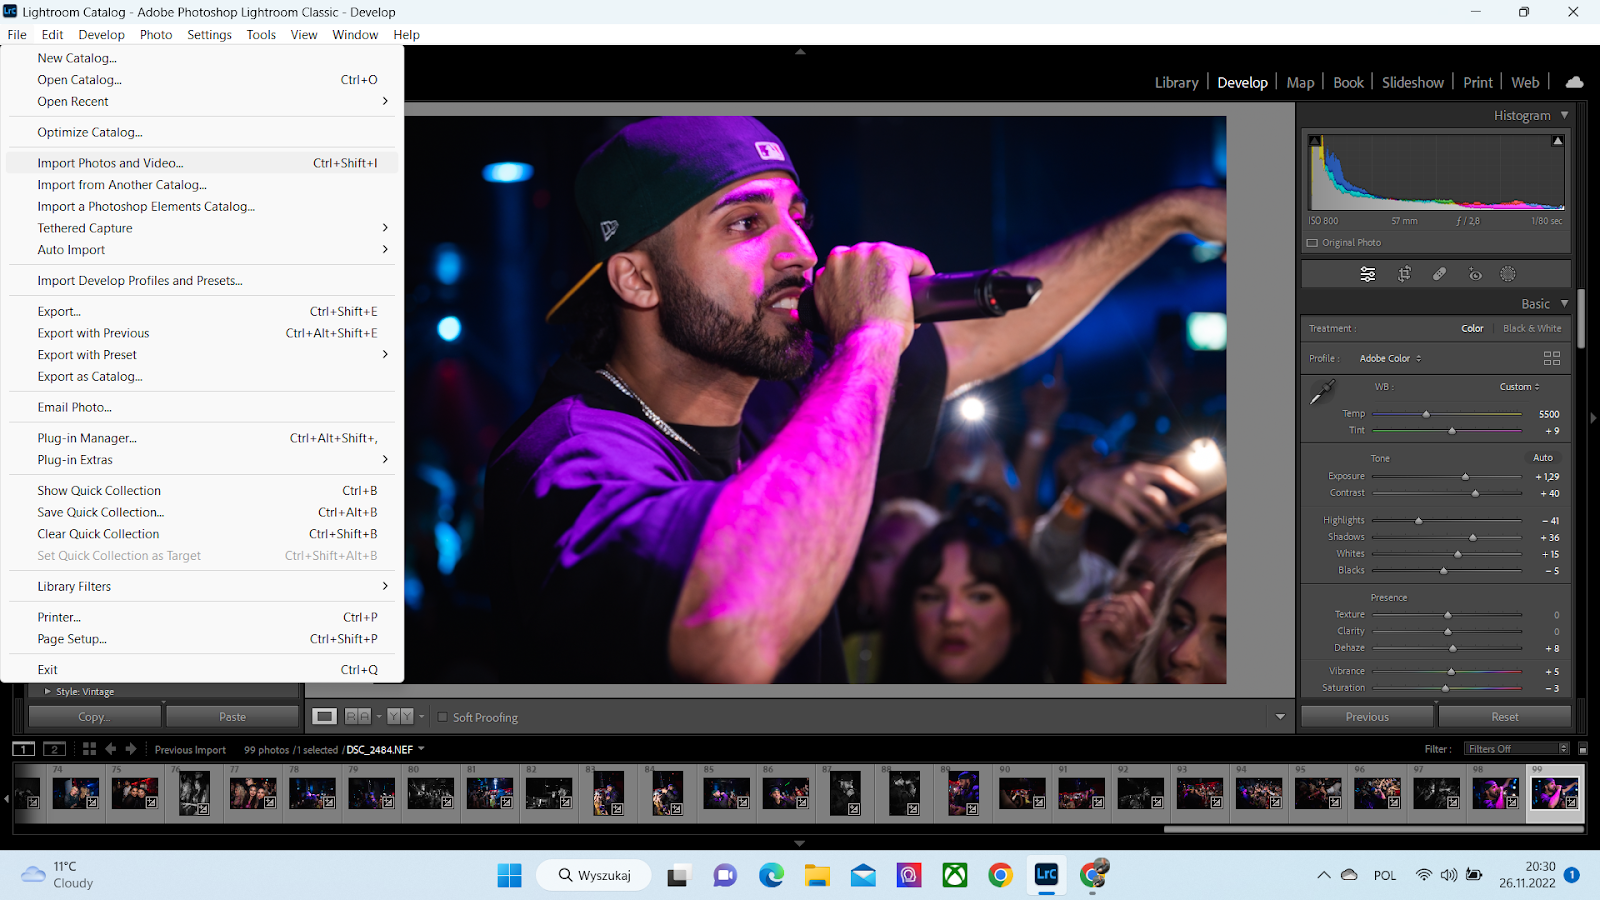The height and width of the screenshot is (900, 1600).
Task: Open Lightroom Classic from the taskbar
Action: click(x=1046, y=875)
